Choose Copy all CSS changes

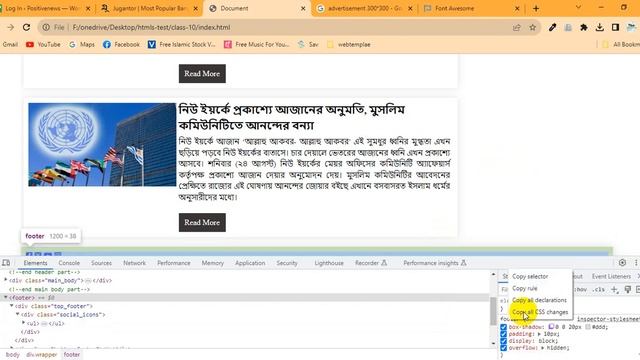(540, 312)
